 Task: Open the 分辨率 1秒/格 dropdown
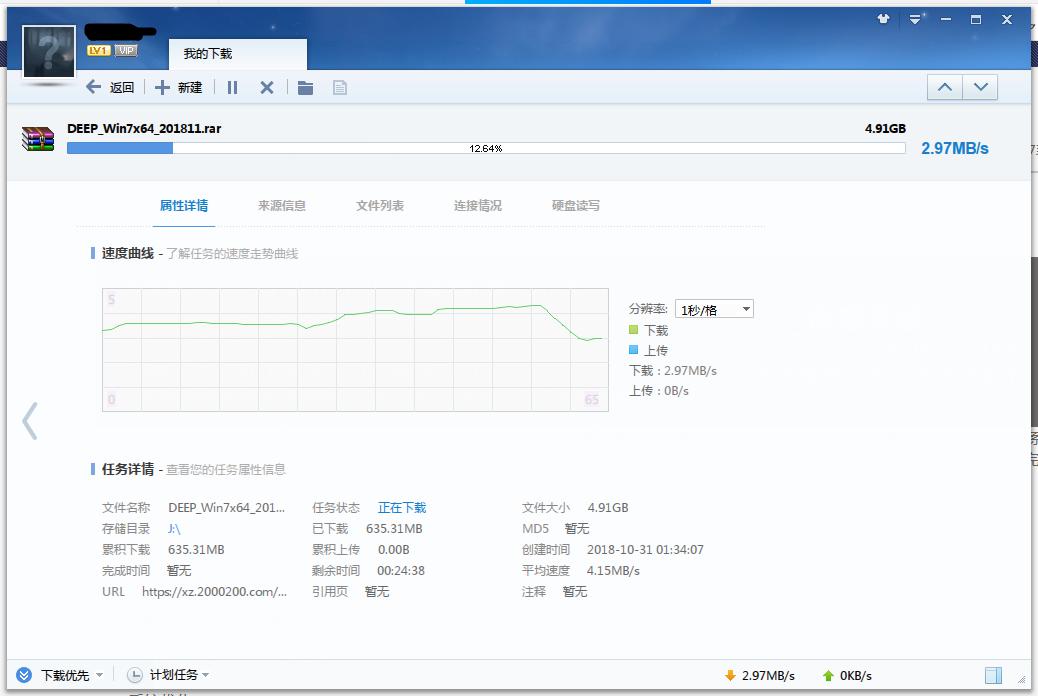(x=714, y=309)
